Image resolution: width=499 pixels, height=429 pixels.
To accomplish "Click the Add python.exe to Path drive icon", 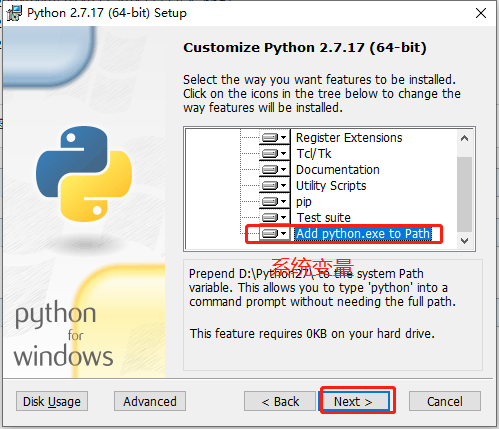I will 270,233.
